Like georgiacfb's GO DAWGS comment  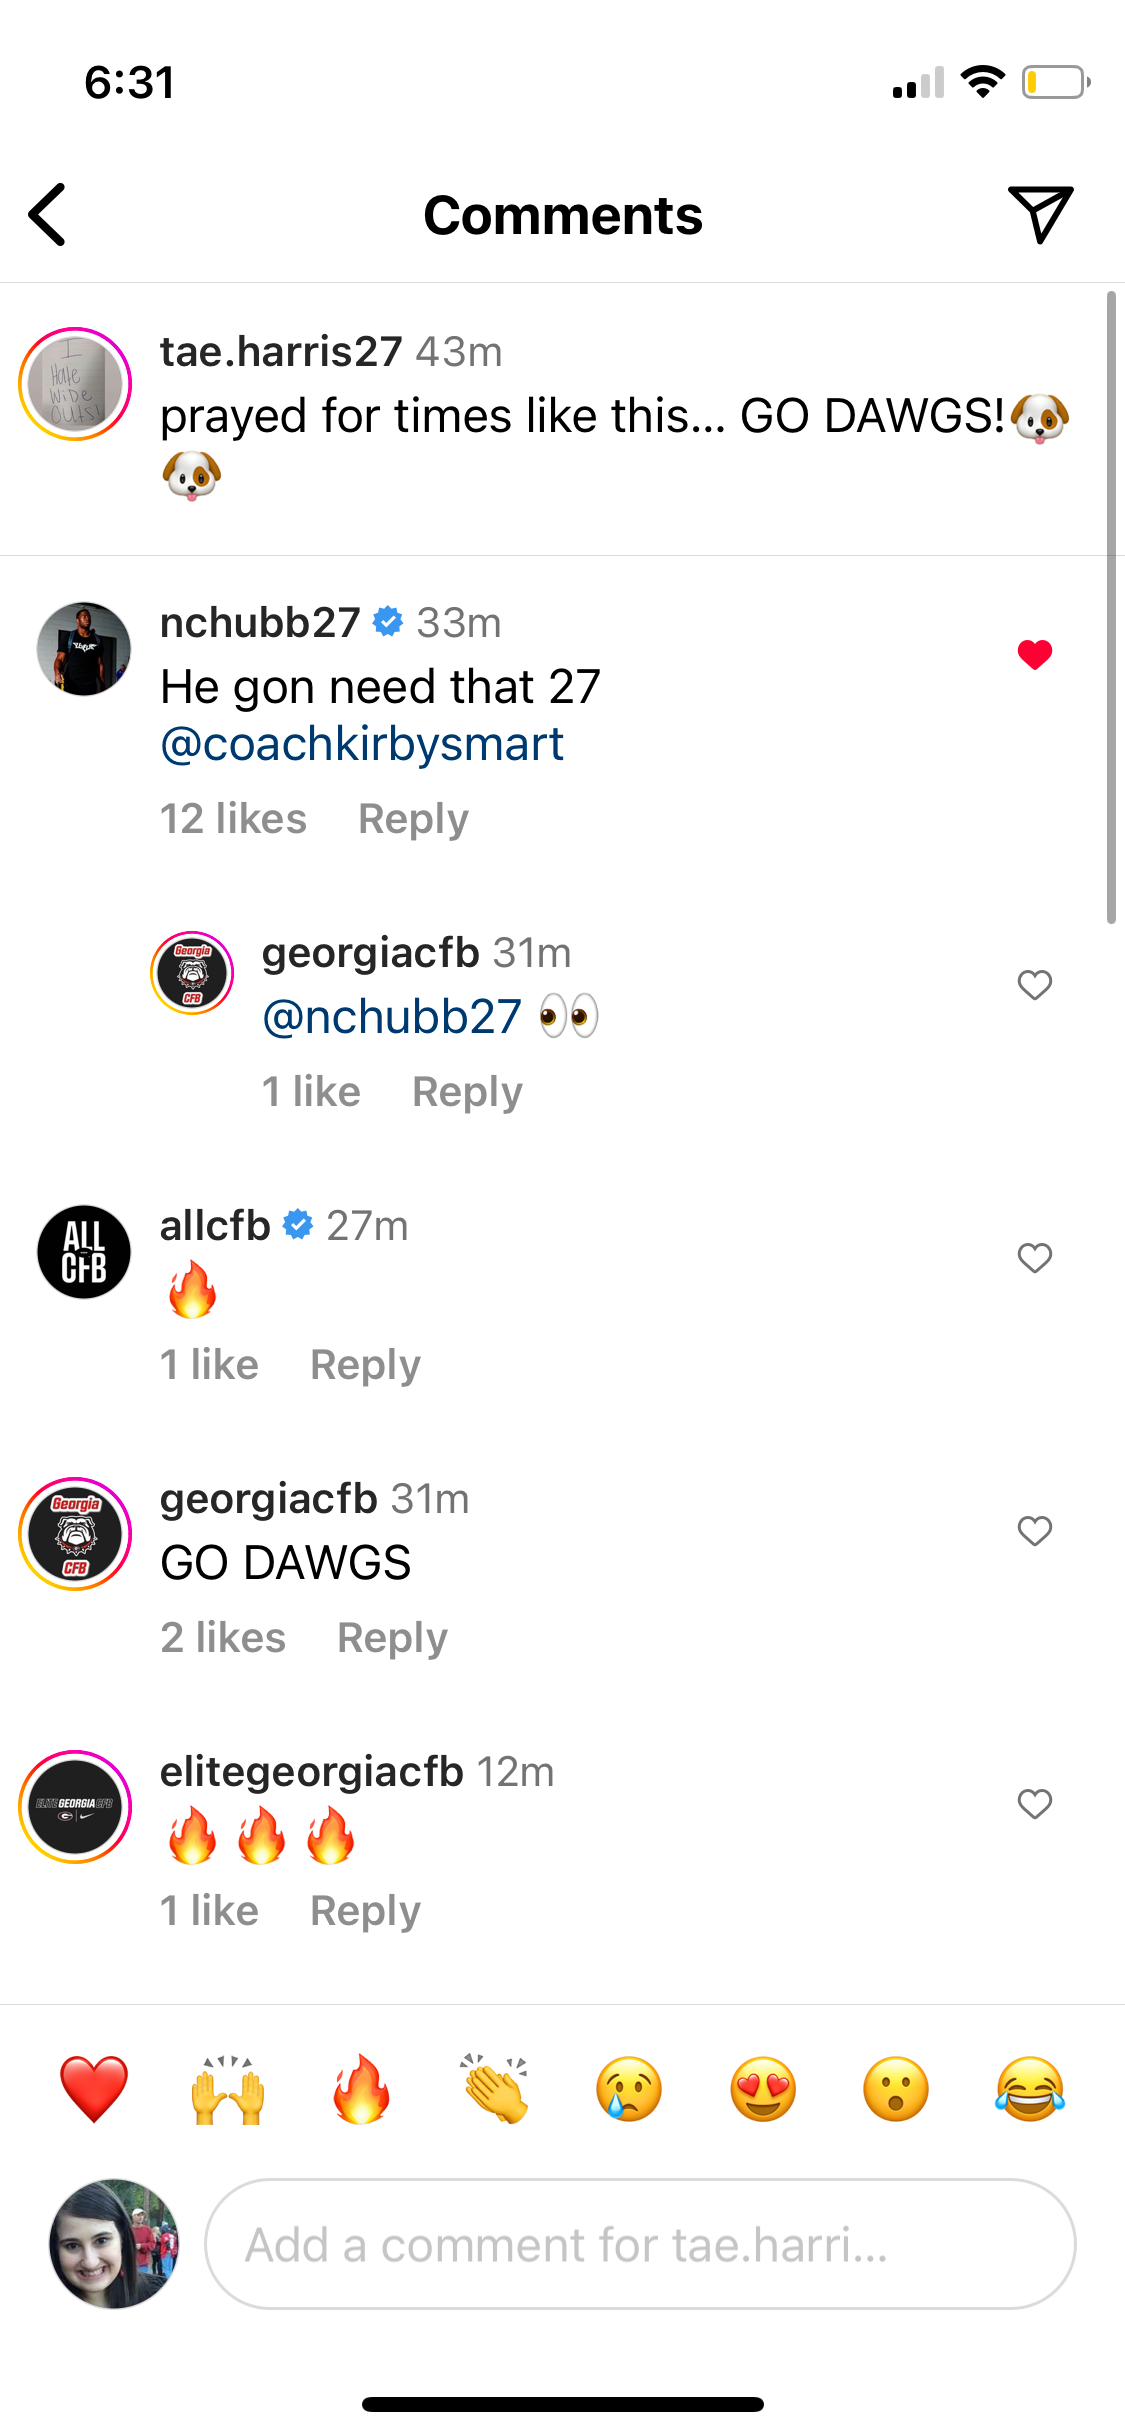(x=1035, y=1531)
